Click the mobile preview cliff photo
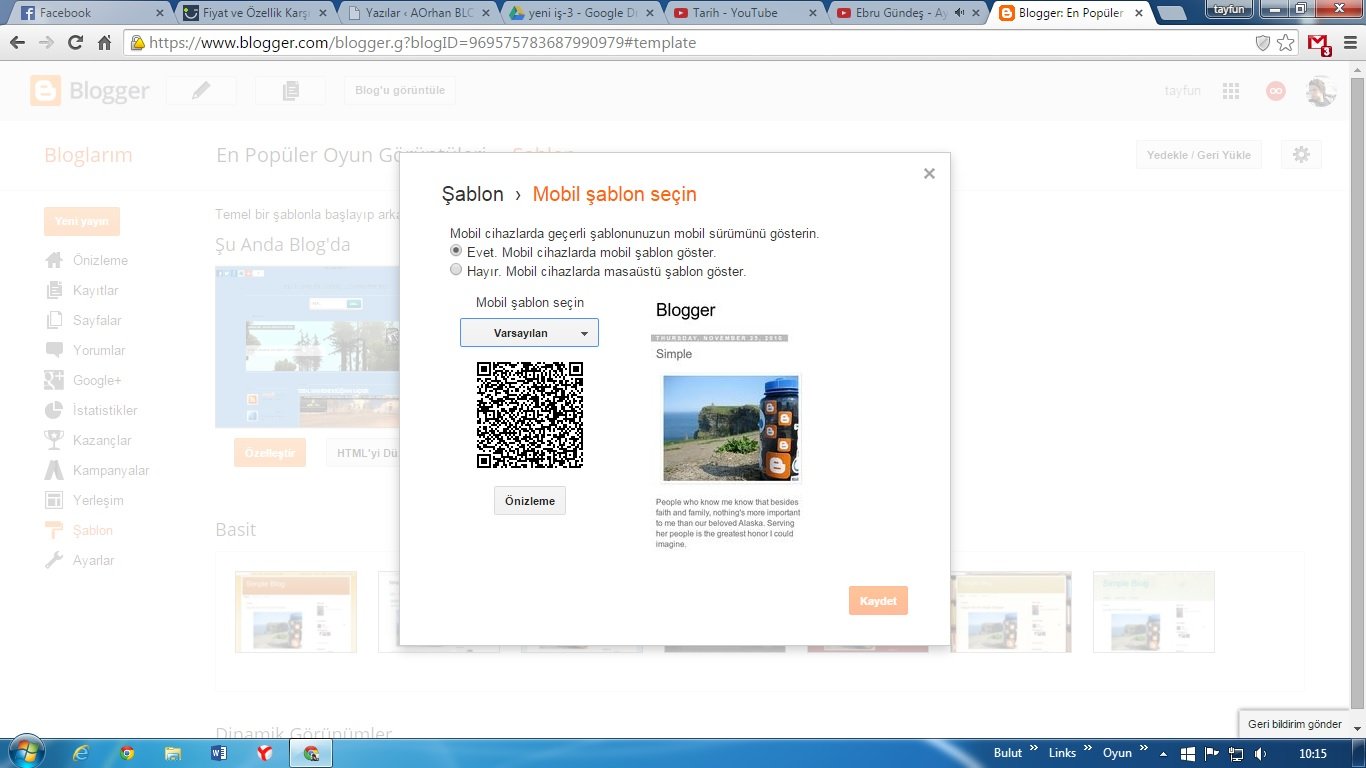This screenshot has height=768, width=1366. tap(731, 428)
